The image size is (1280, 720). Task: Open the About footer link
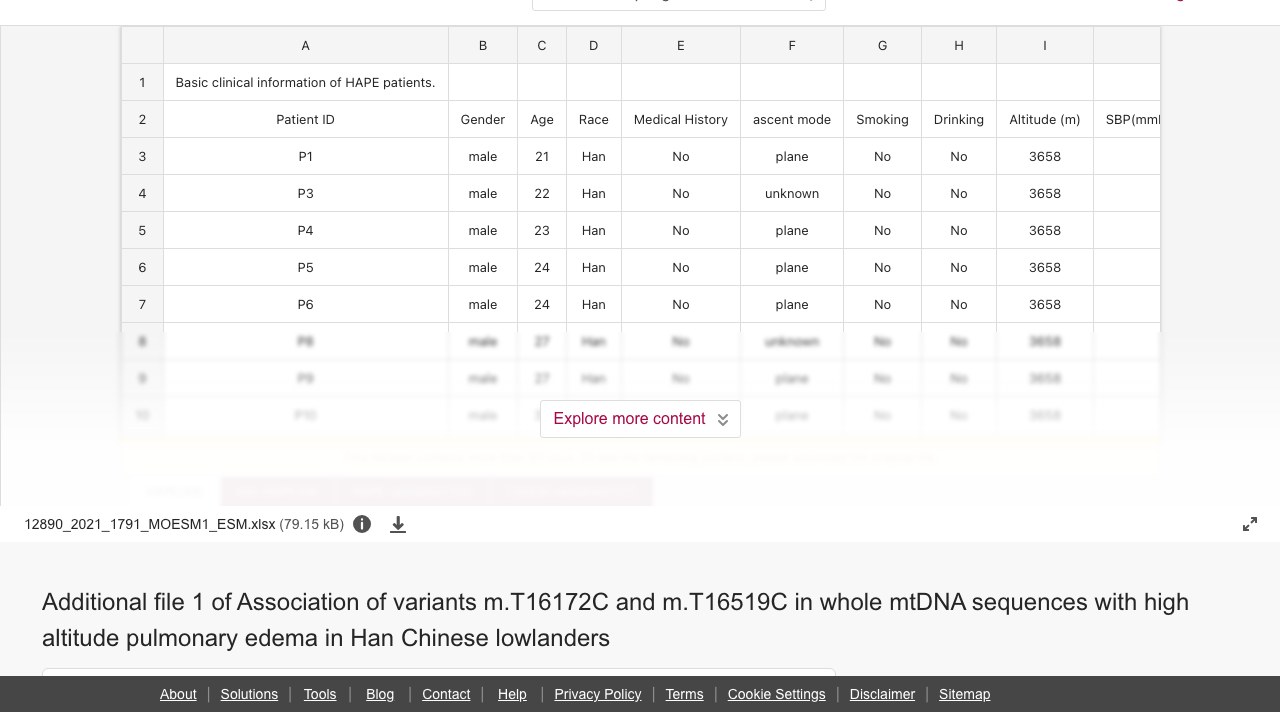point(178,694)
